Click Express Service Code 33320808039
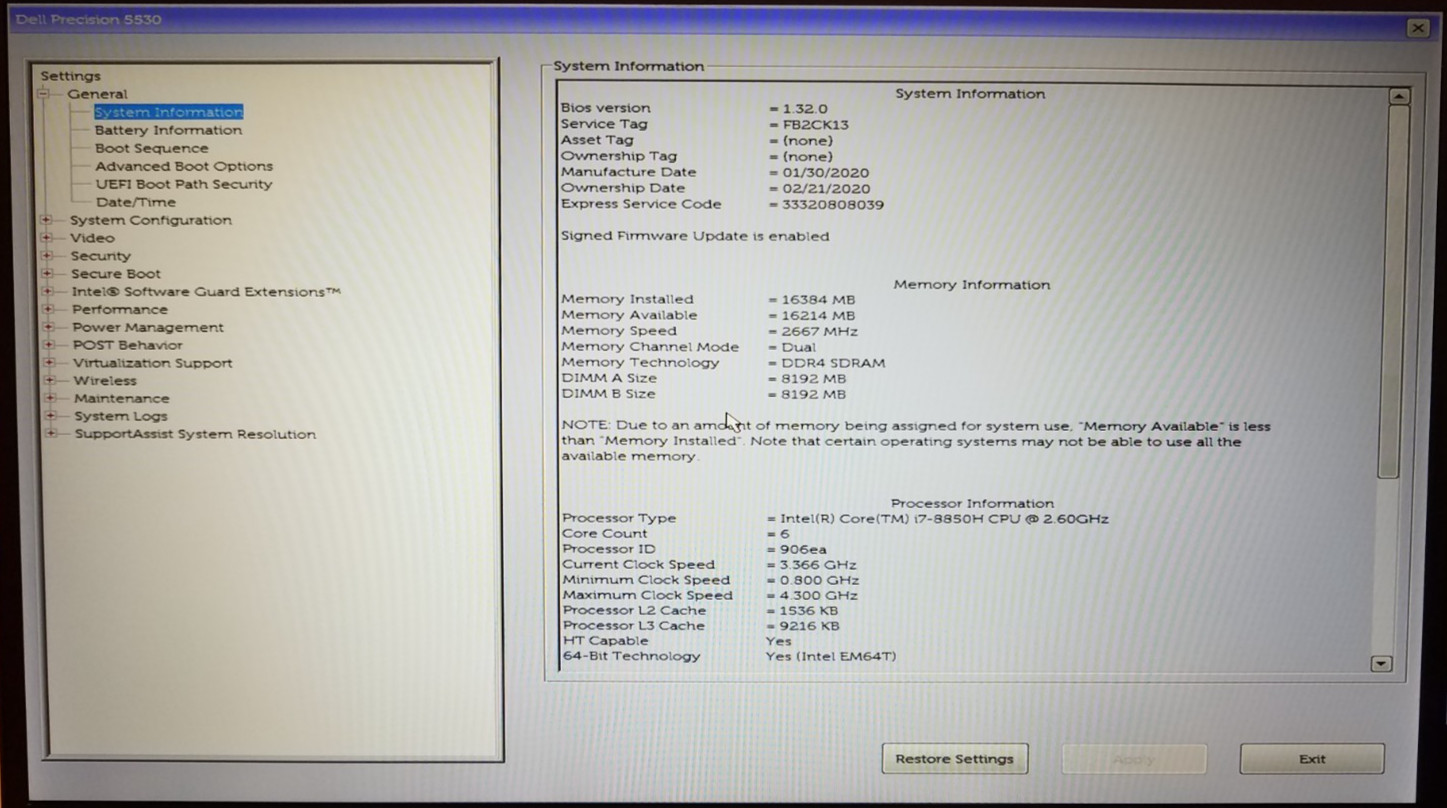Viewport: 1447px width, 808px height. [833, 204]
